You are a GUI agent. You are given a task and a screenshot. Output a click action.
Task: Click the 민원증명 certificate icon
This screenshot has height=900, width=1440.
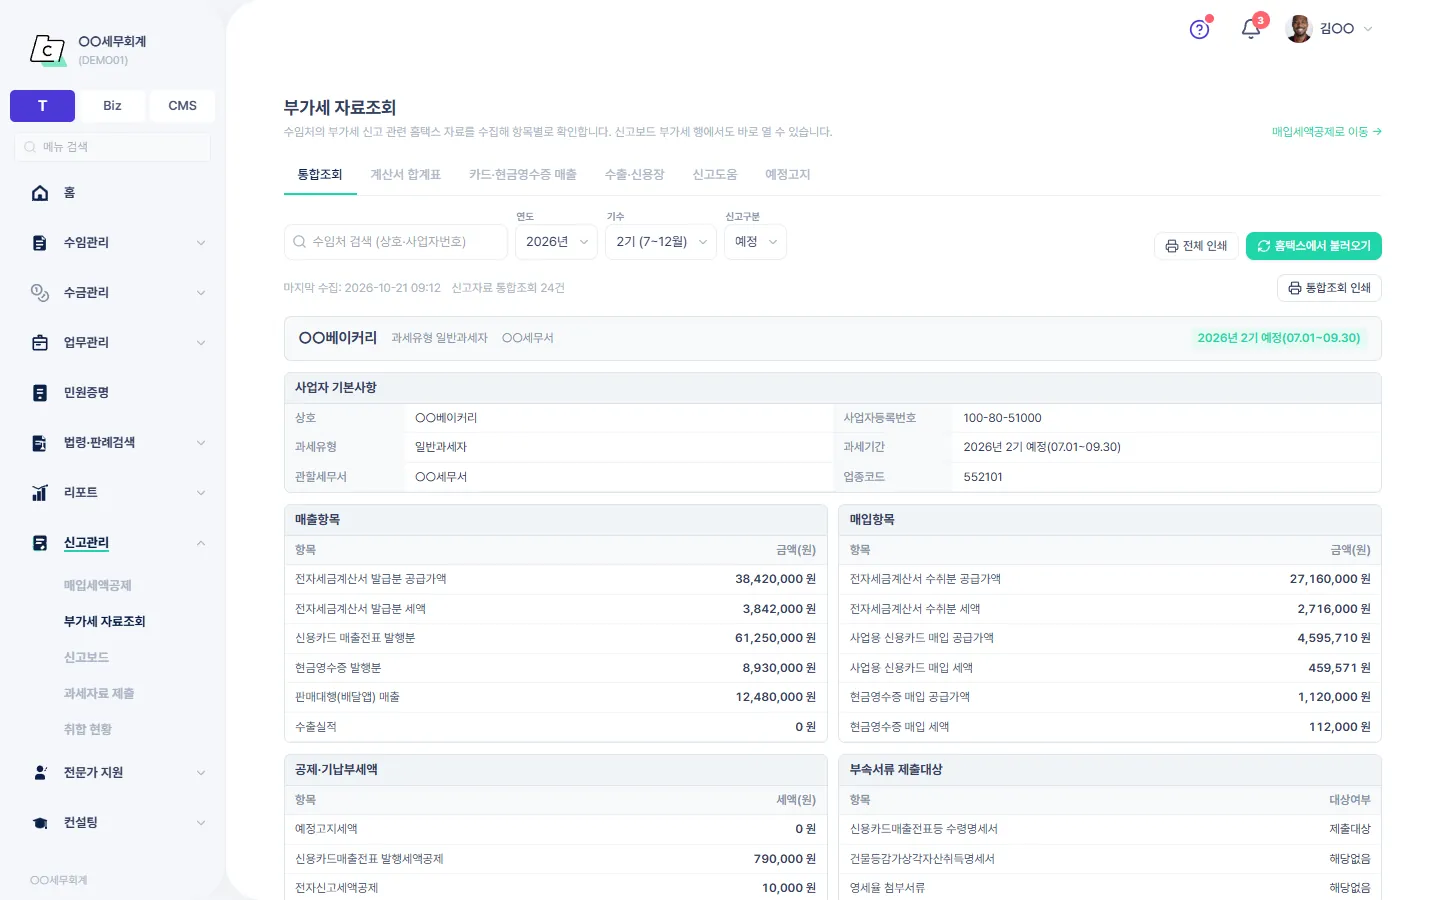coord(40,393)
